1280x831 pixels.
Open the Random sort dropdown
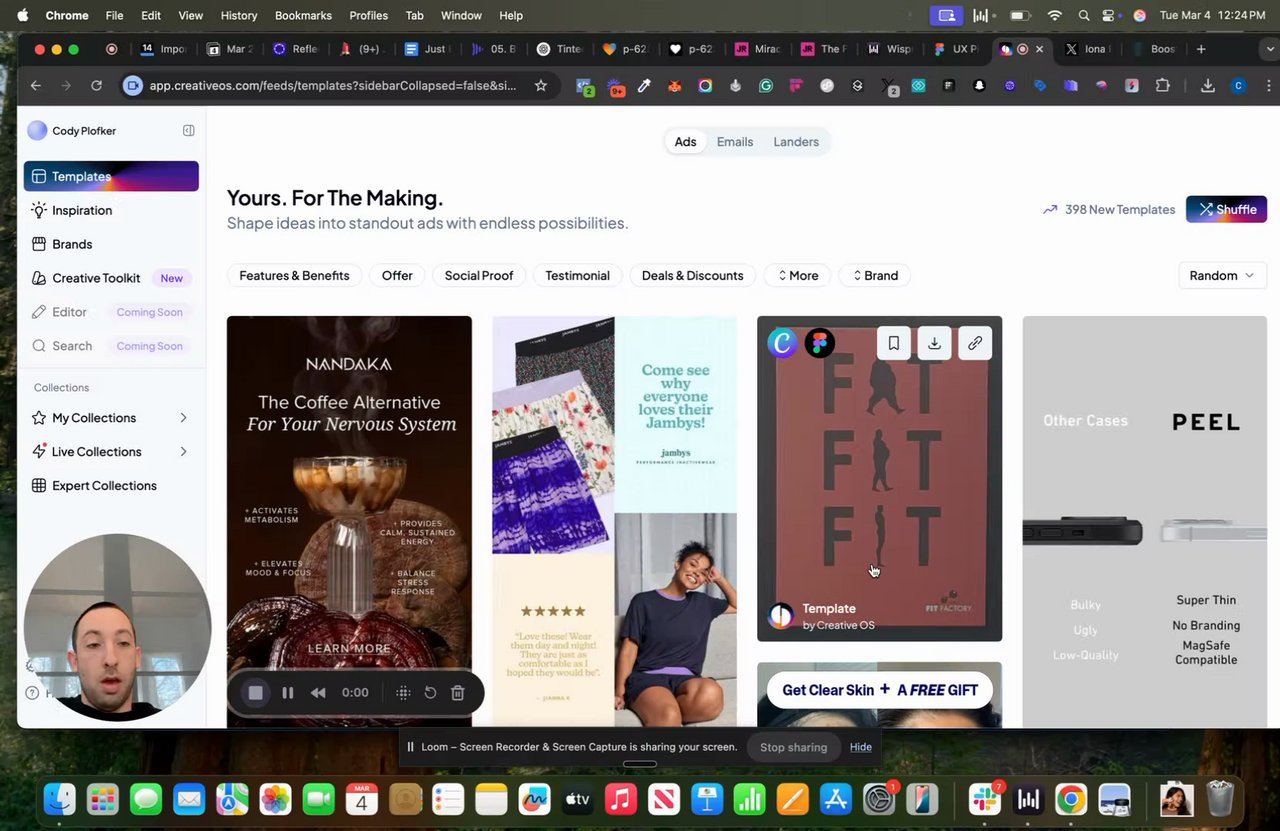(1222, 275)
